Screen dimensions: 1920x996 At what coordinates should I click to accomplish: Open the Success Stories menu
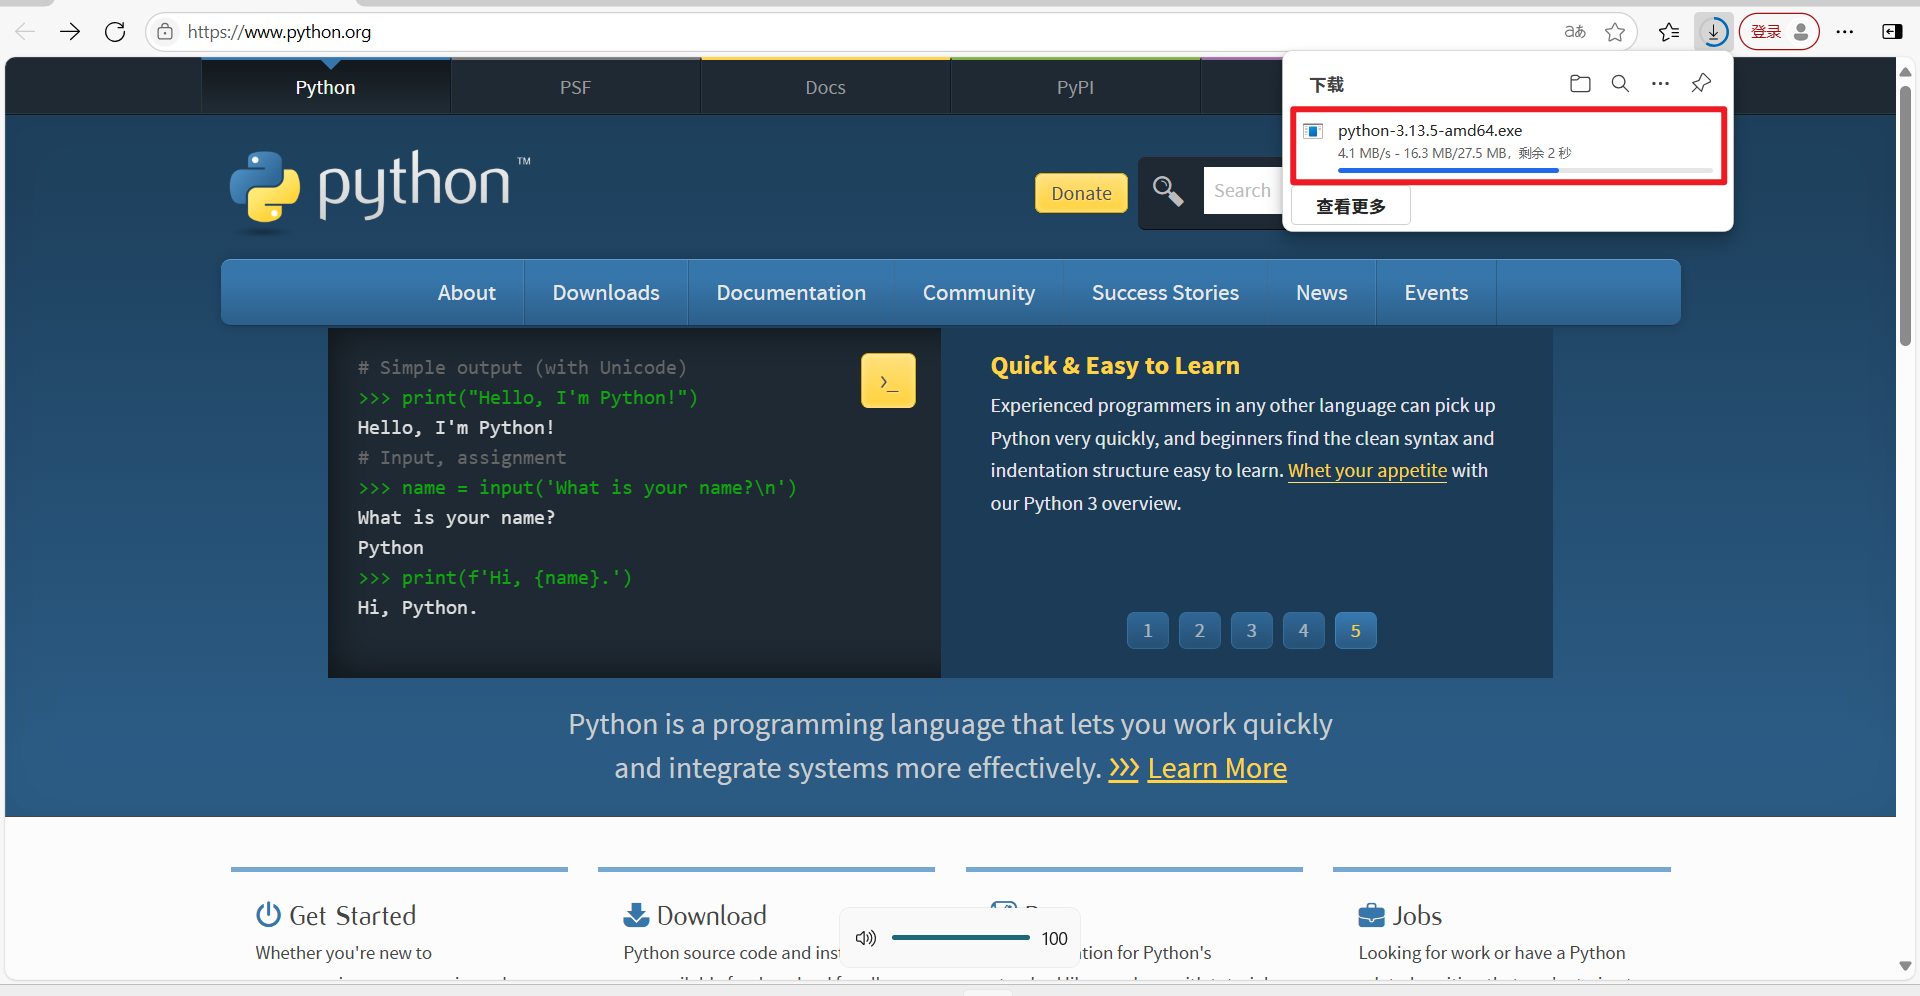pyautogui.click(x=1165, y=293)
